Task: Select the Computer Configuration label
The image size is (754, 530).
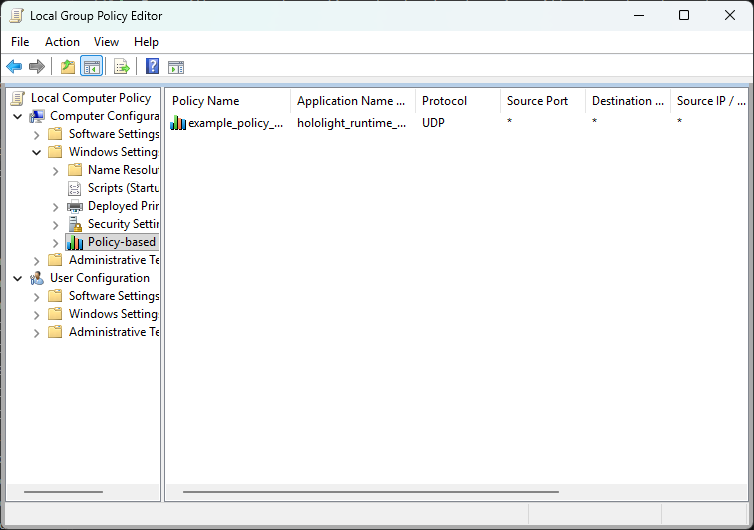Action: point(104,116)
